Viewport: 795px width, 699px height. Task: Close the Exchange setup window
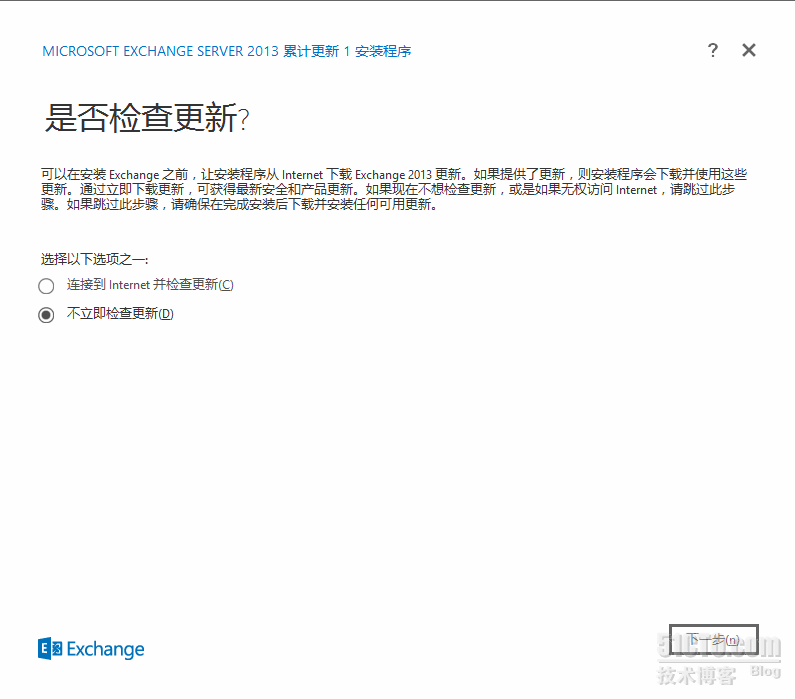point(749,50)
